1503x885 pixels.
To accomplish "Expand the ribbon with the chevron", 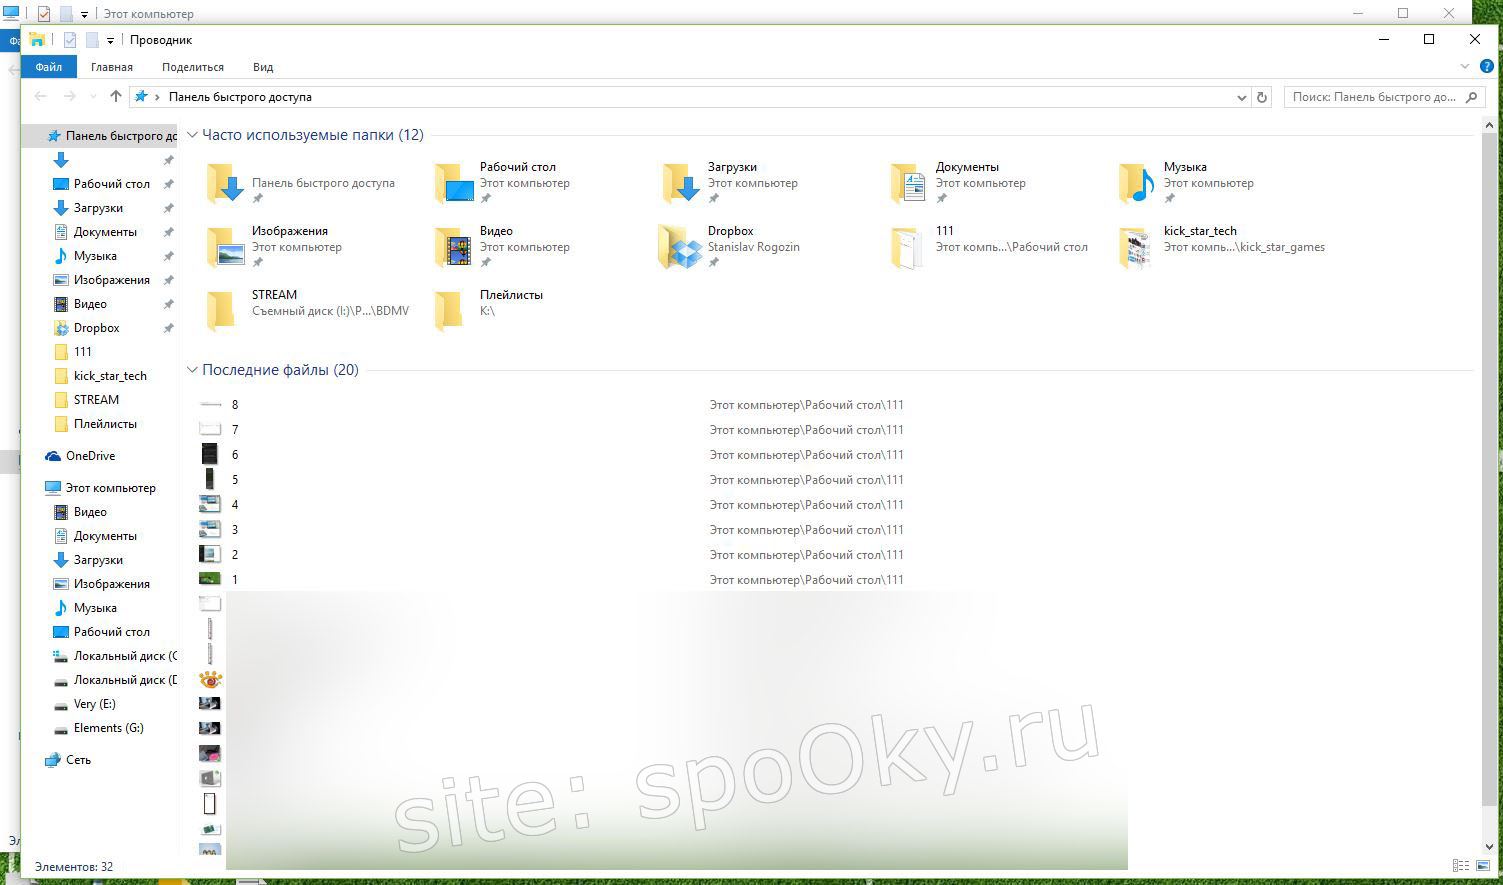I will [1466, 67].
